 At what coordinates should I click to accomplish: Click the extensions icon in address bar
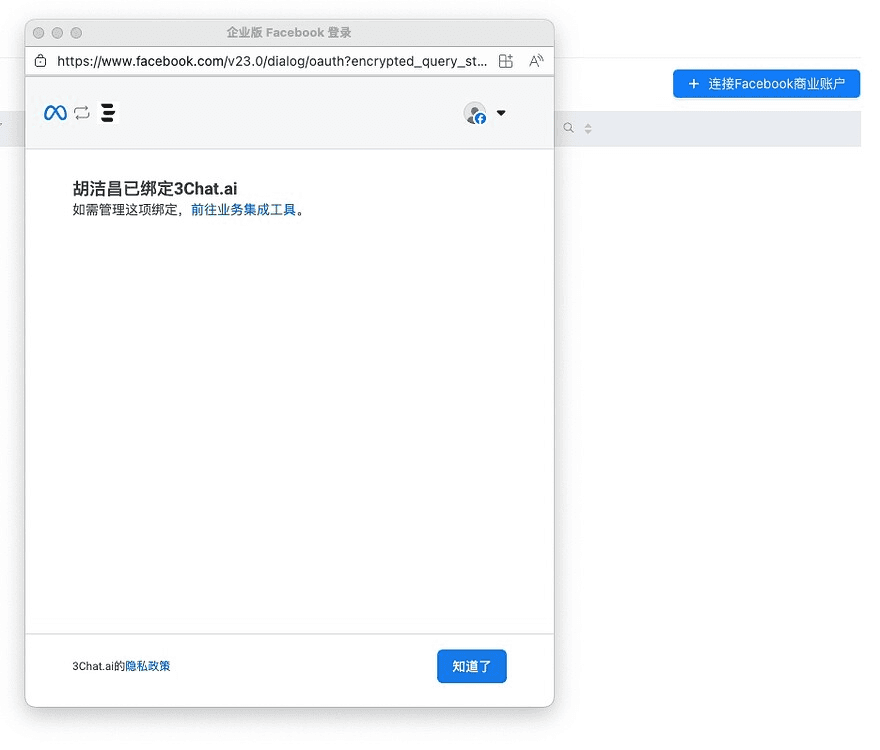506,61
